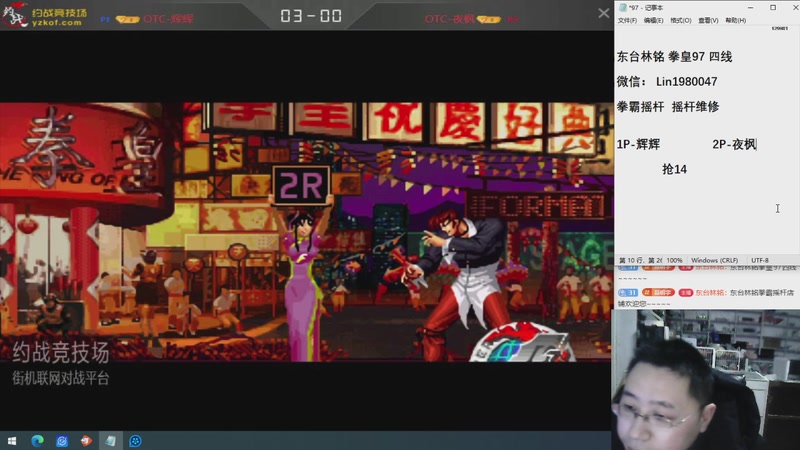Image resolution: width=800 pixels, height=450 pixels.
Task: Click the orange fan badge in bottom chat message
Action: pyautogui.click(x=658, y=293)
